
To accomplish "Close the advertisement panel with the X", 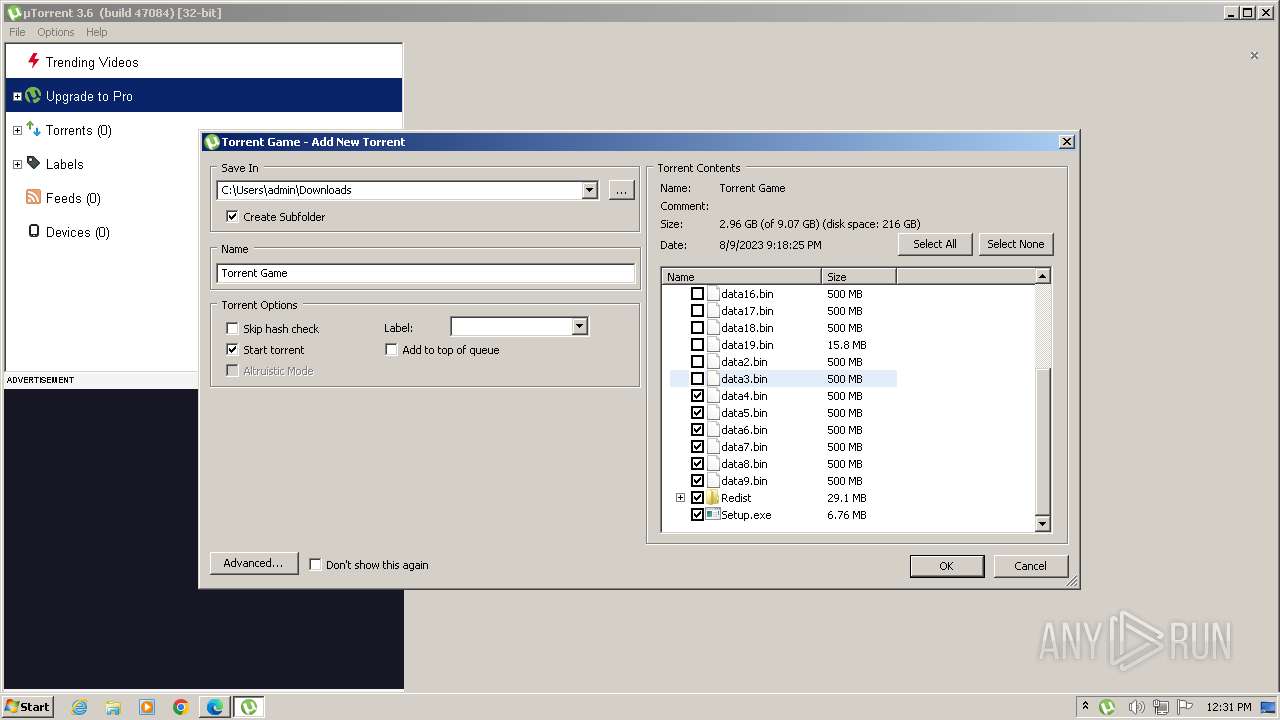I will [1254, 55].
